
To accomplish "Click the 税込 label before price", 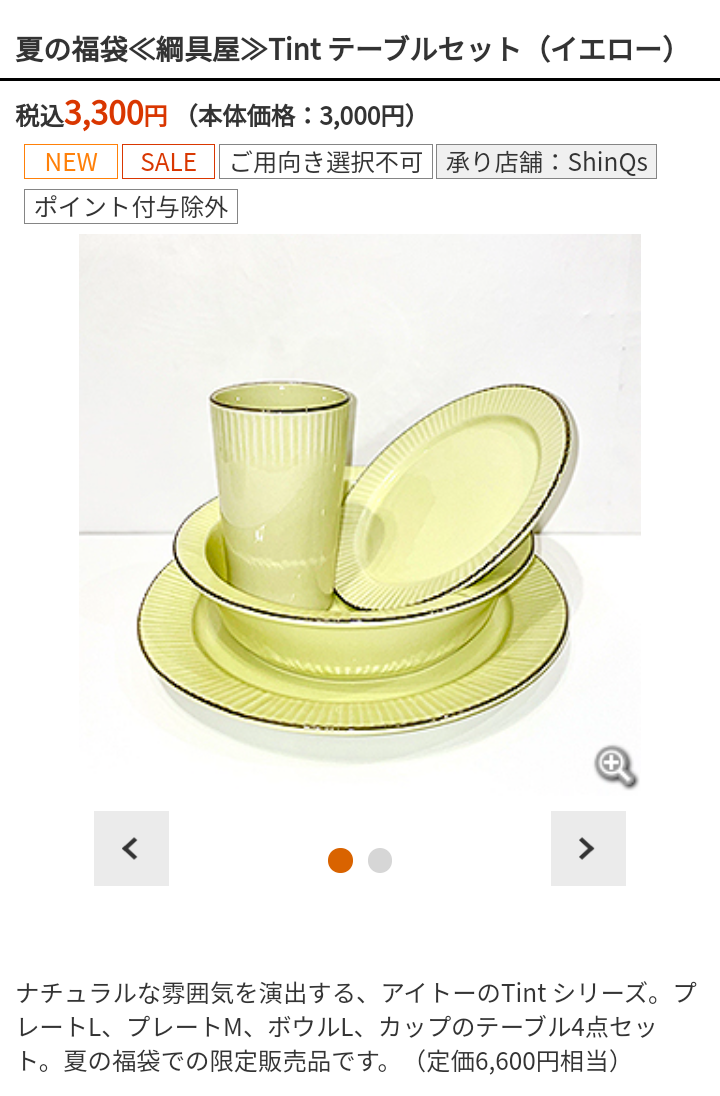I will 40,115.
